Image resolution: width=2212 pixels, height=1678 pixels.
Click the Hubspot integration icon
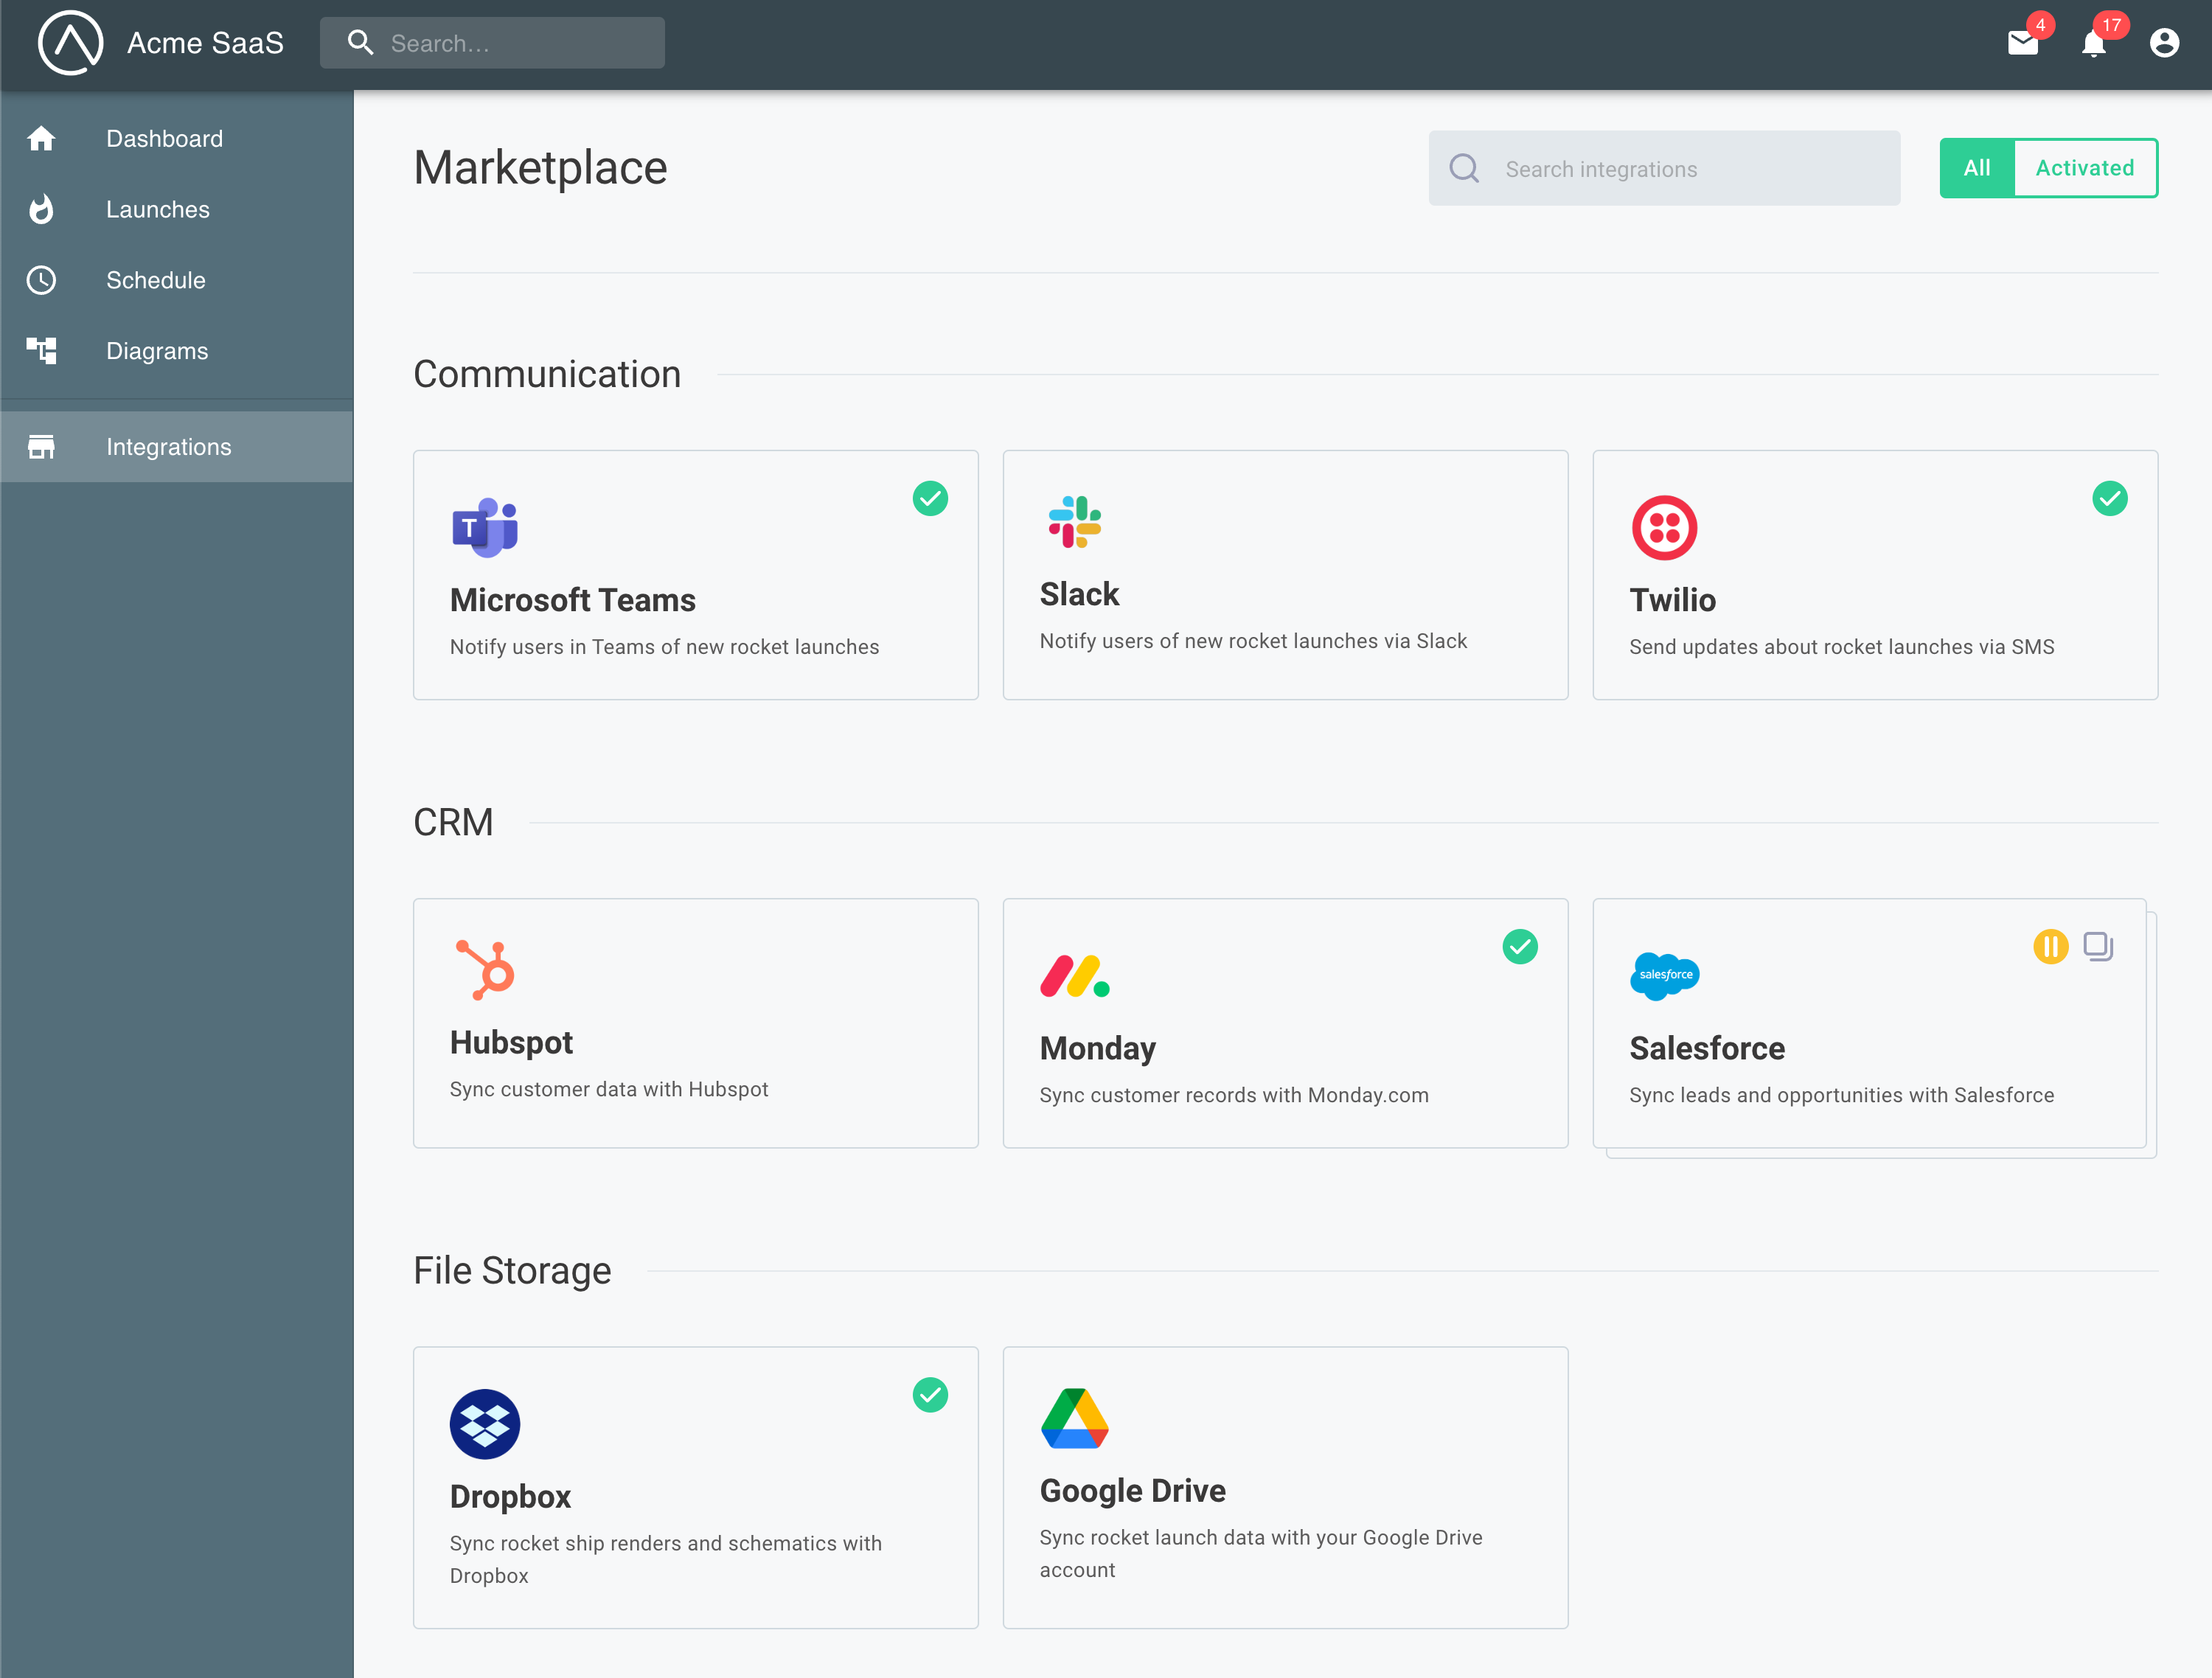(x=484, y=971)
